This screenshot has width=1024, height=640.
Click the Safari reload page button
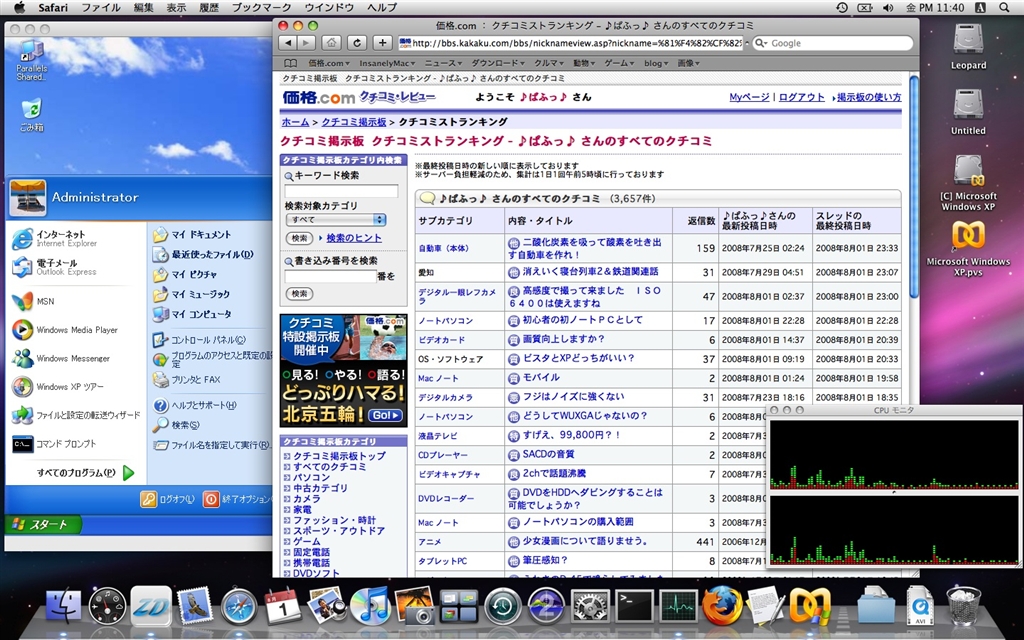[357, 43]
